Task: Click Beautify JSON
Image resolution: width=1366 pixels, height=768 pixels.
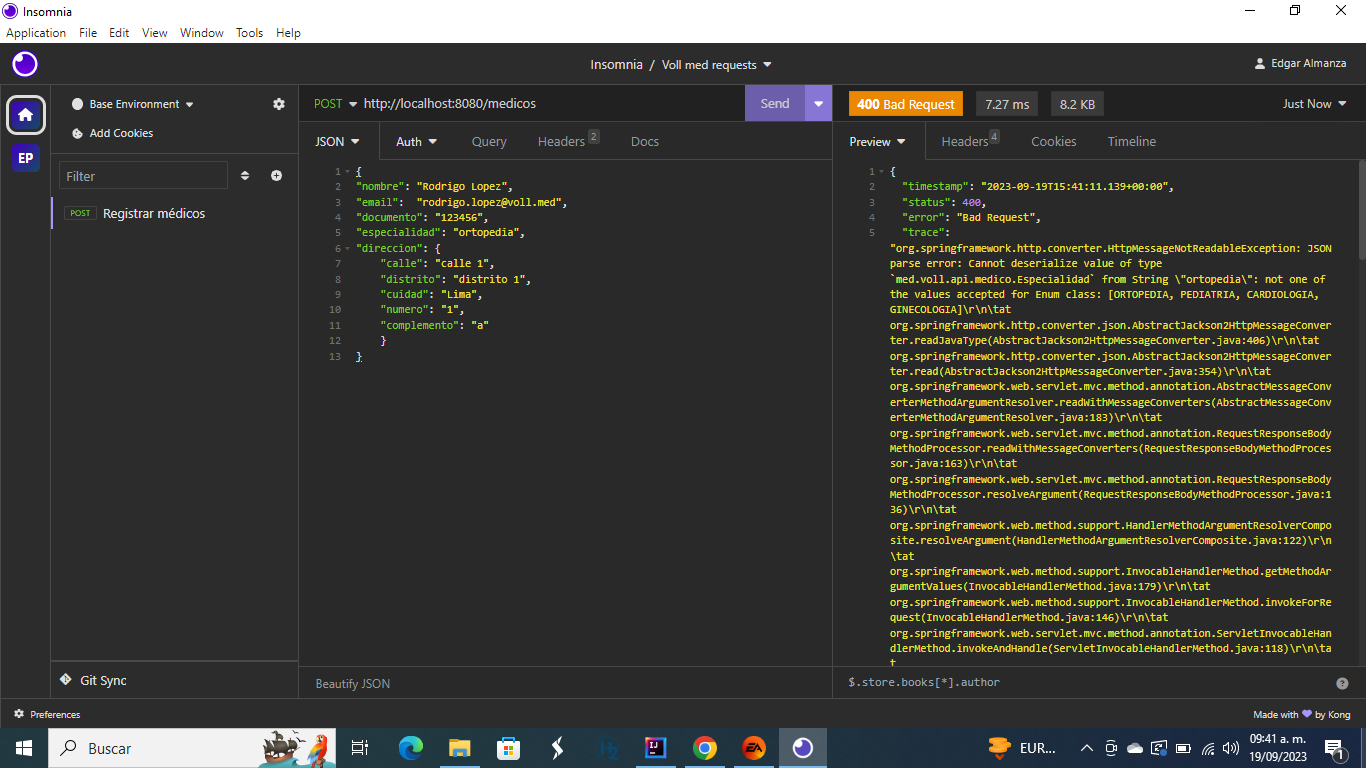Action: tap(353, 684)
